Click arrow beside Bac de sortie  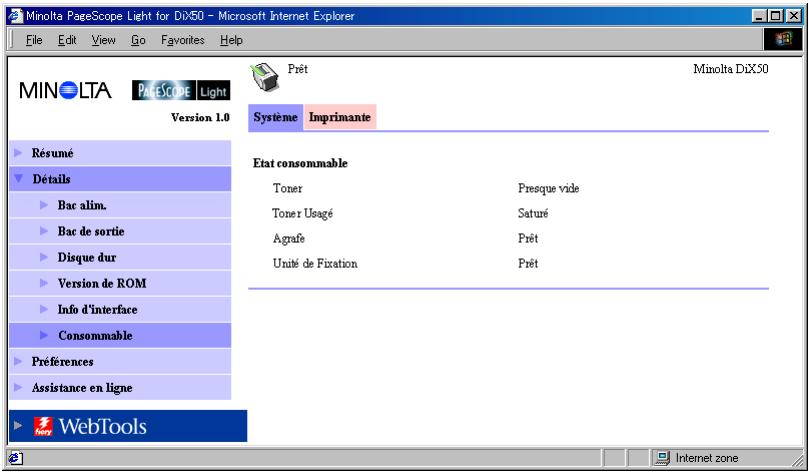click(44, 231)
